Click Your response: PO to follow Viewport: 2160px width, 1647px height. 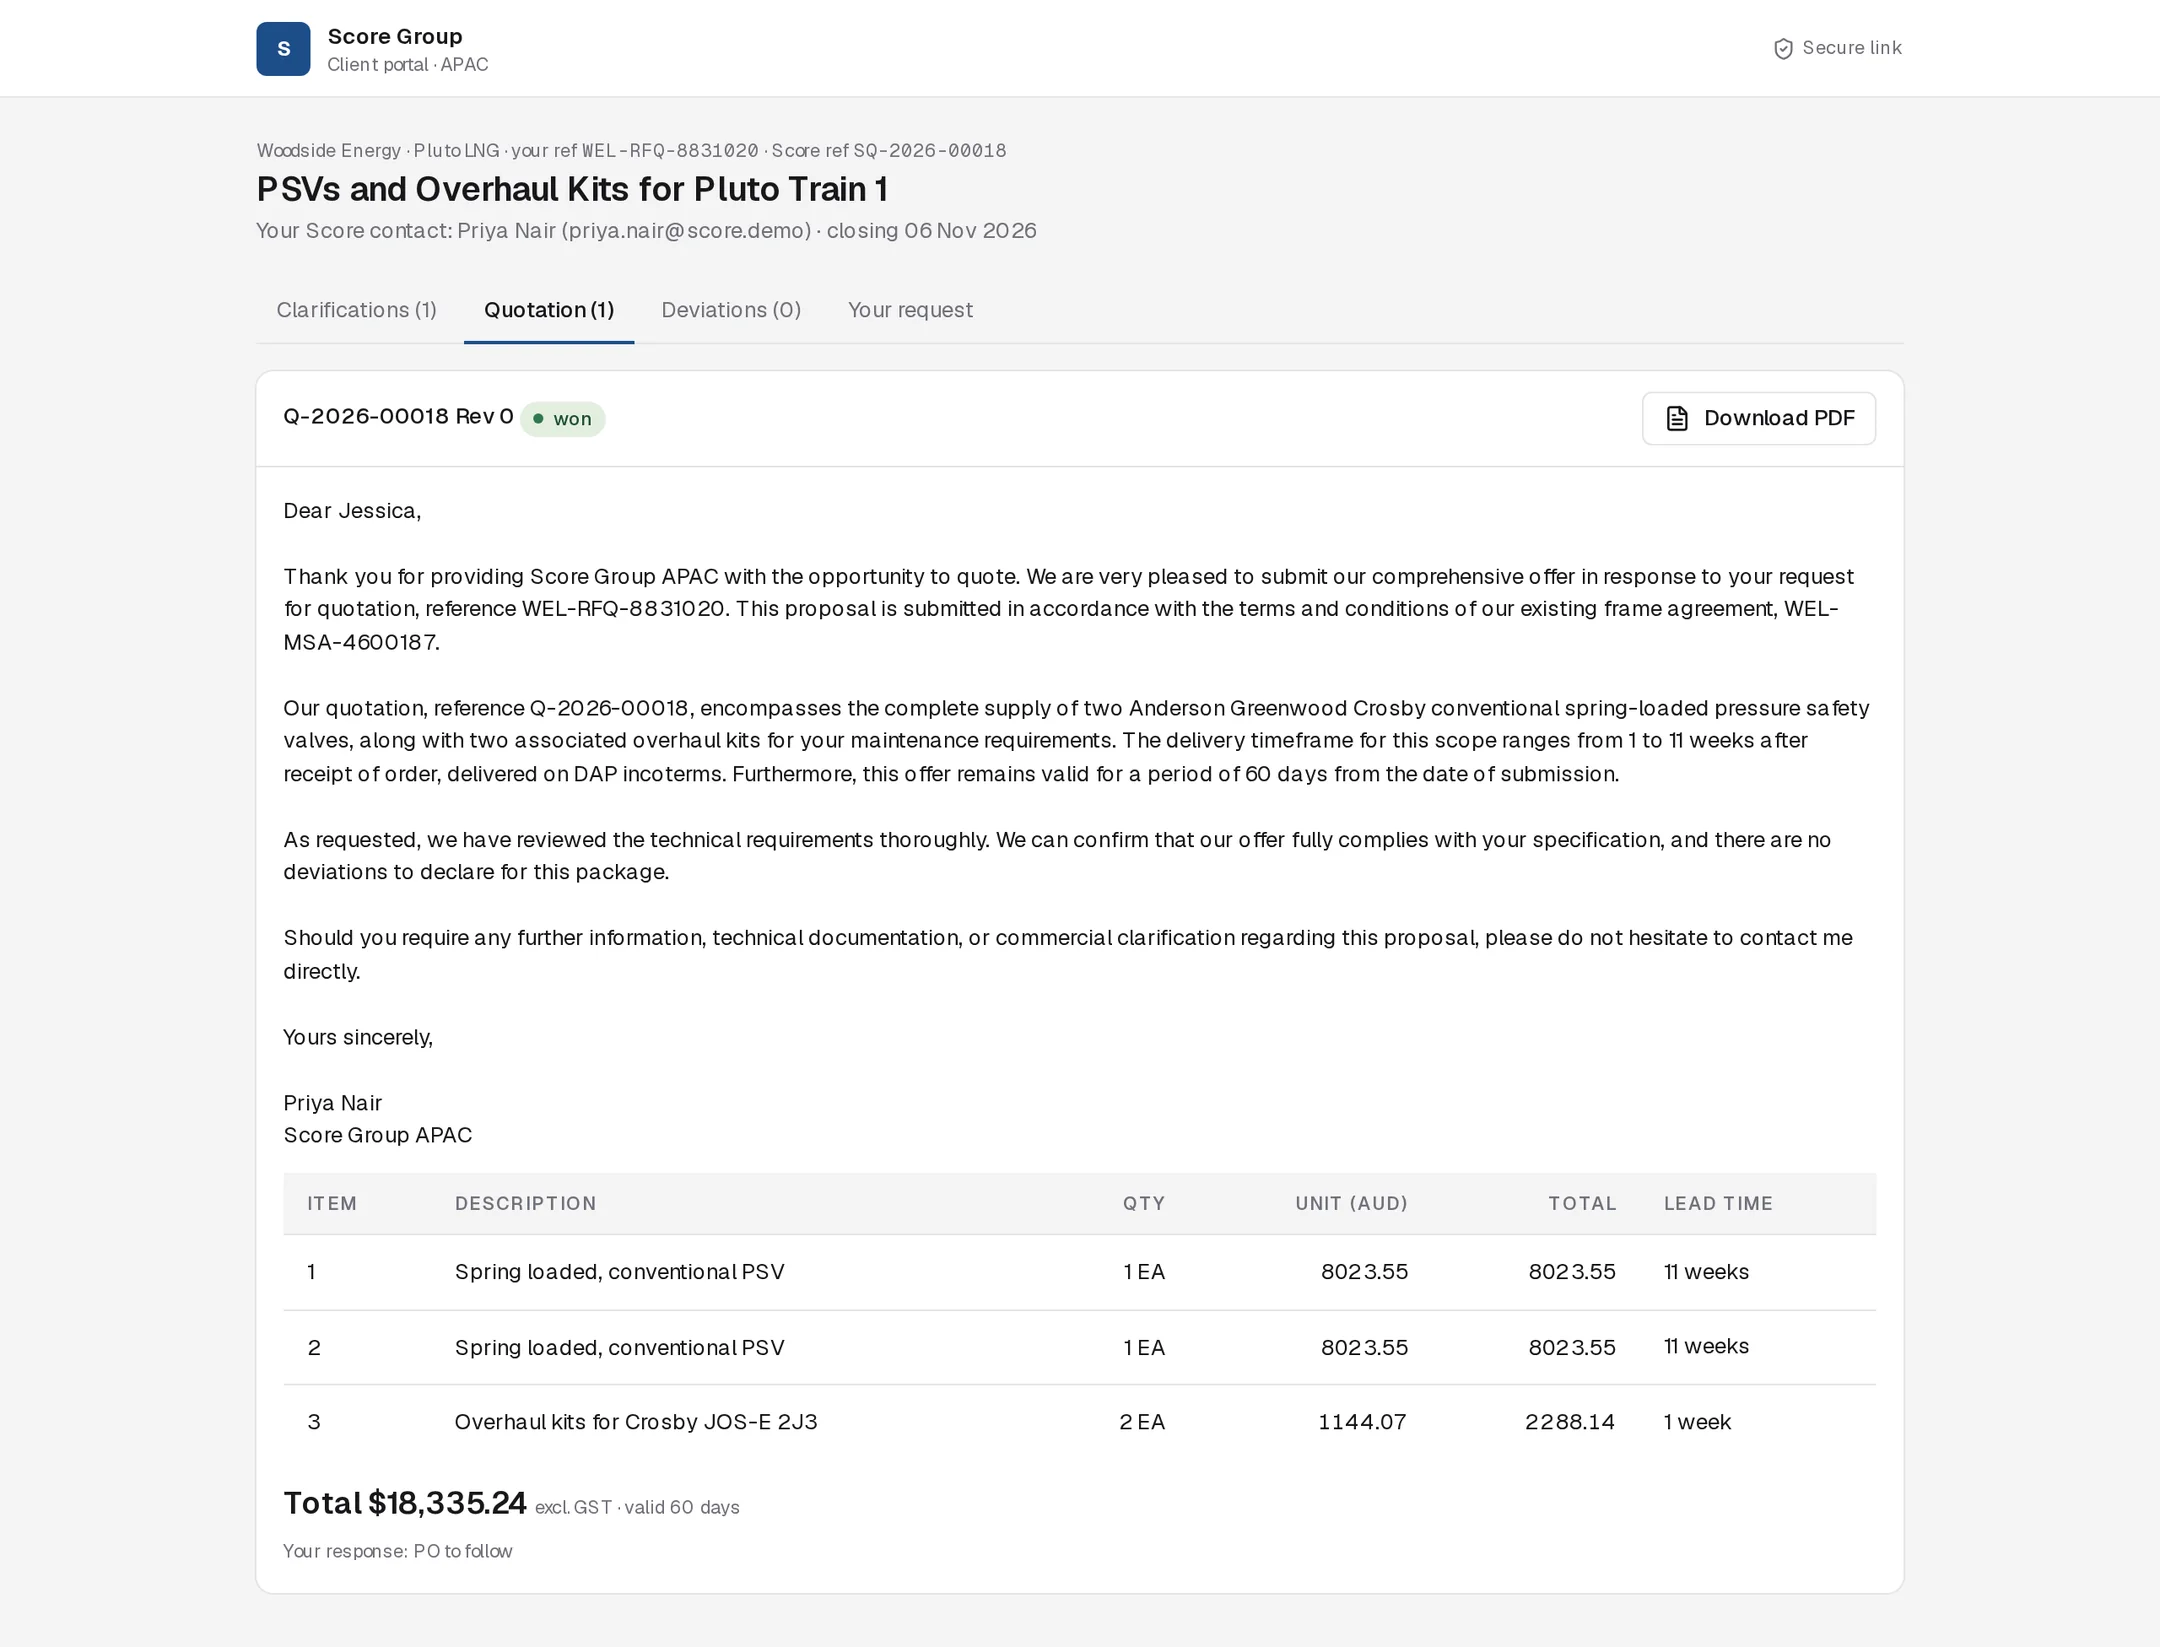398,1552
